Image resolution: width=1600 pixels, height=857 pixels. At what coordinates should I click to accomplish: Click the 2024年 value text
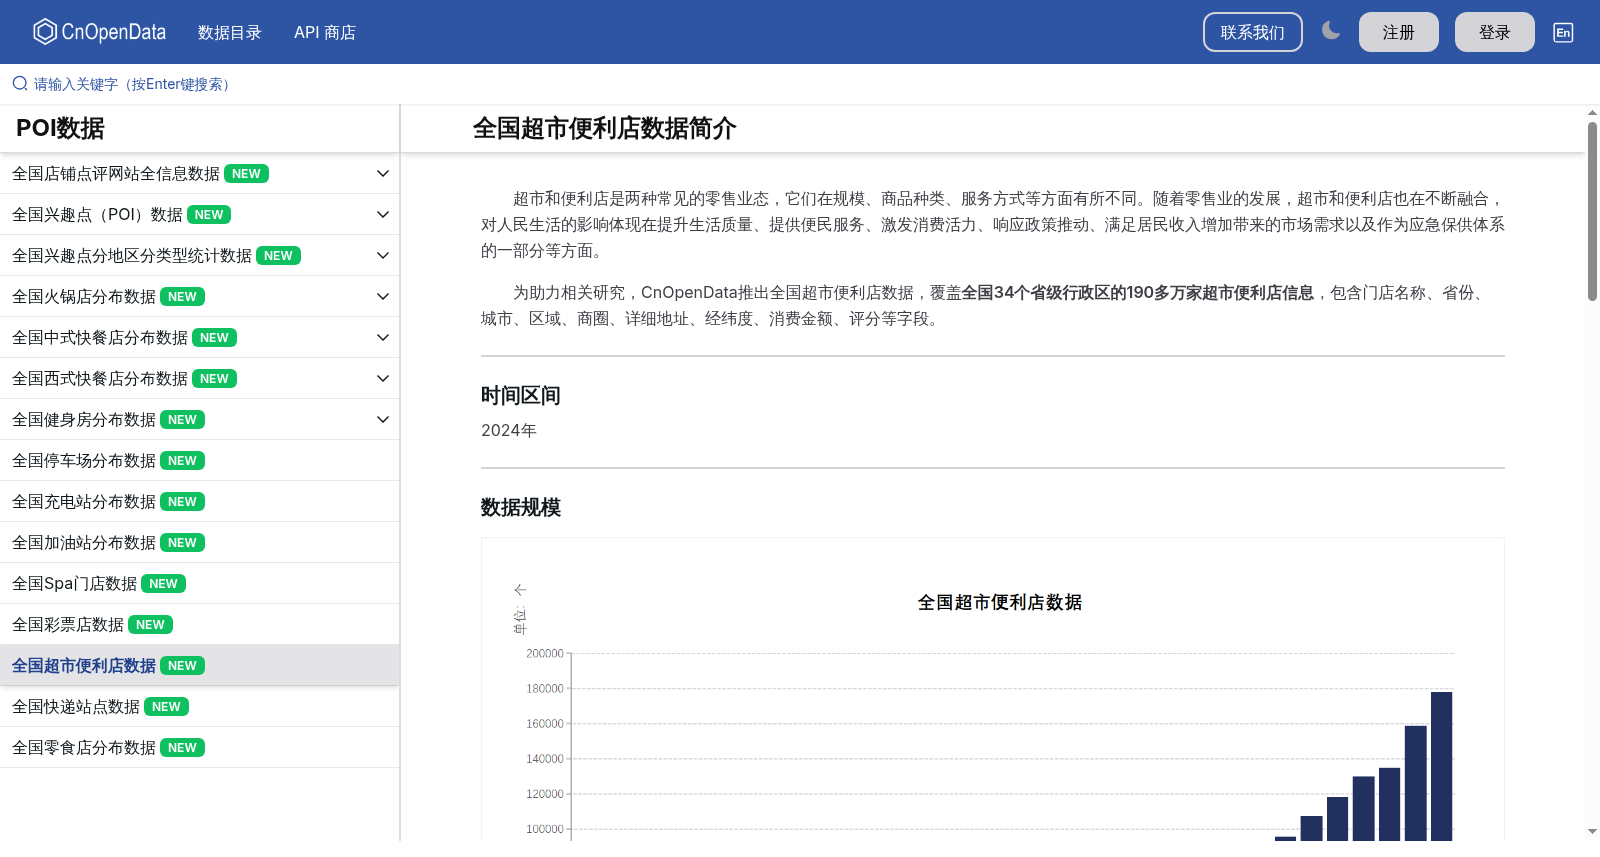coord(509,431)
